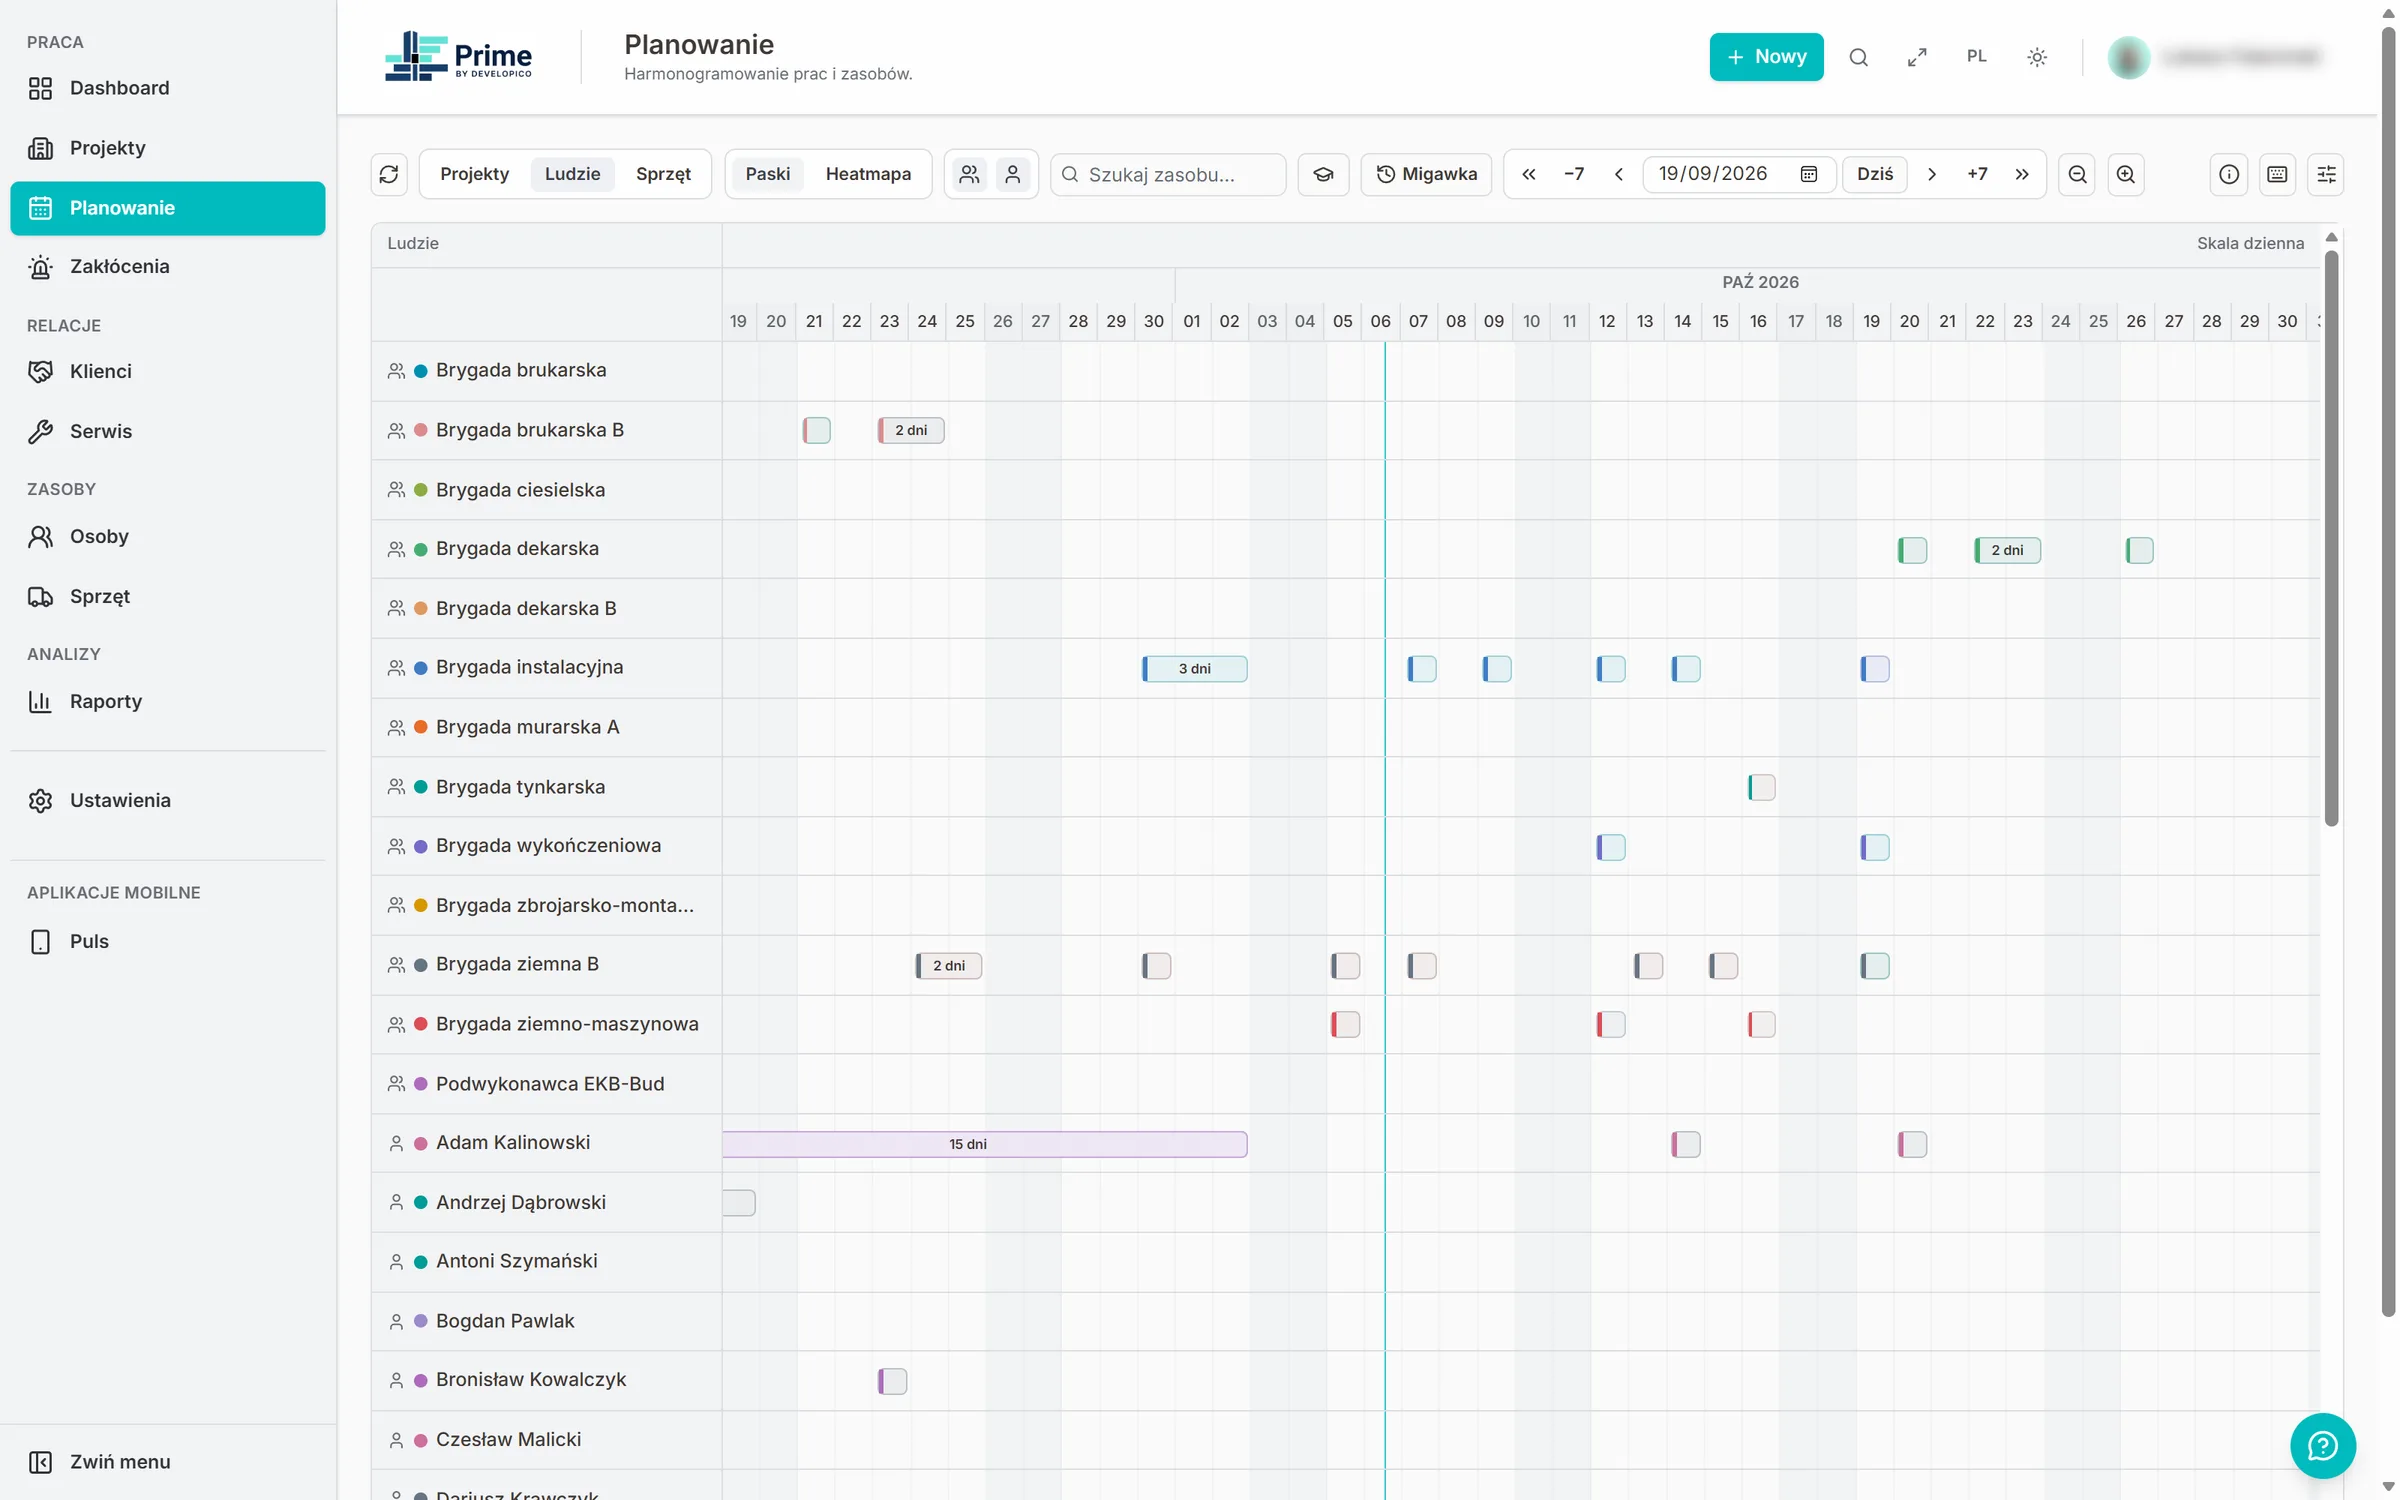Jump far back with the double-left arrows
The height and width of the screenshot is (1500, 2400).
(x=1529, y=174)
